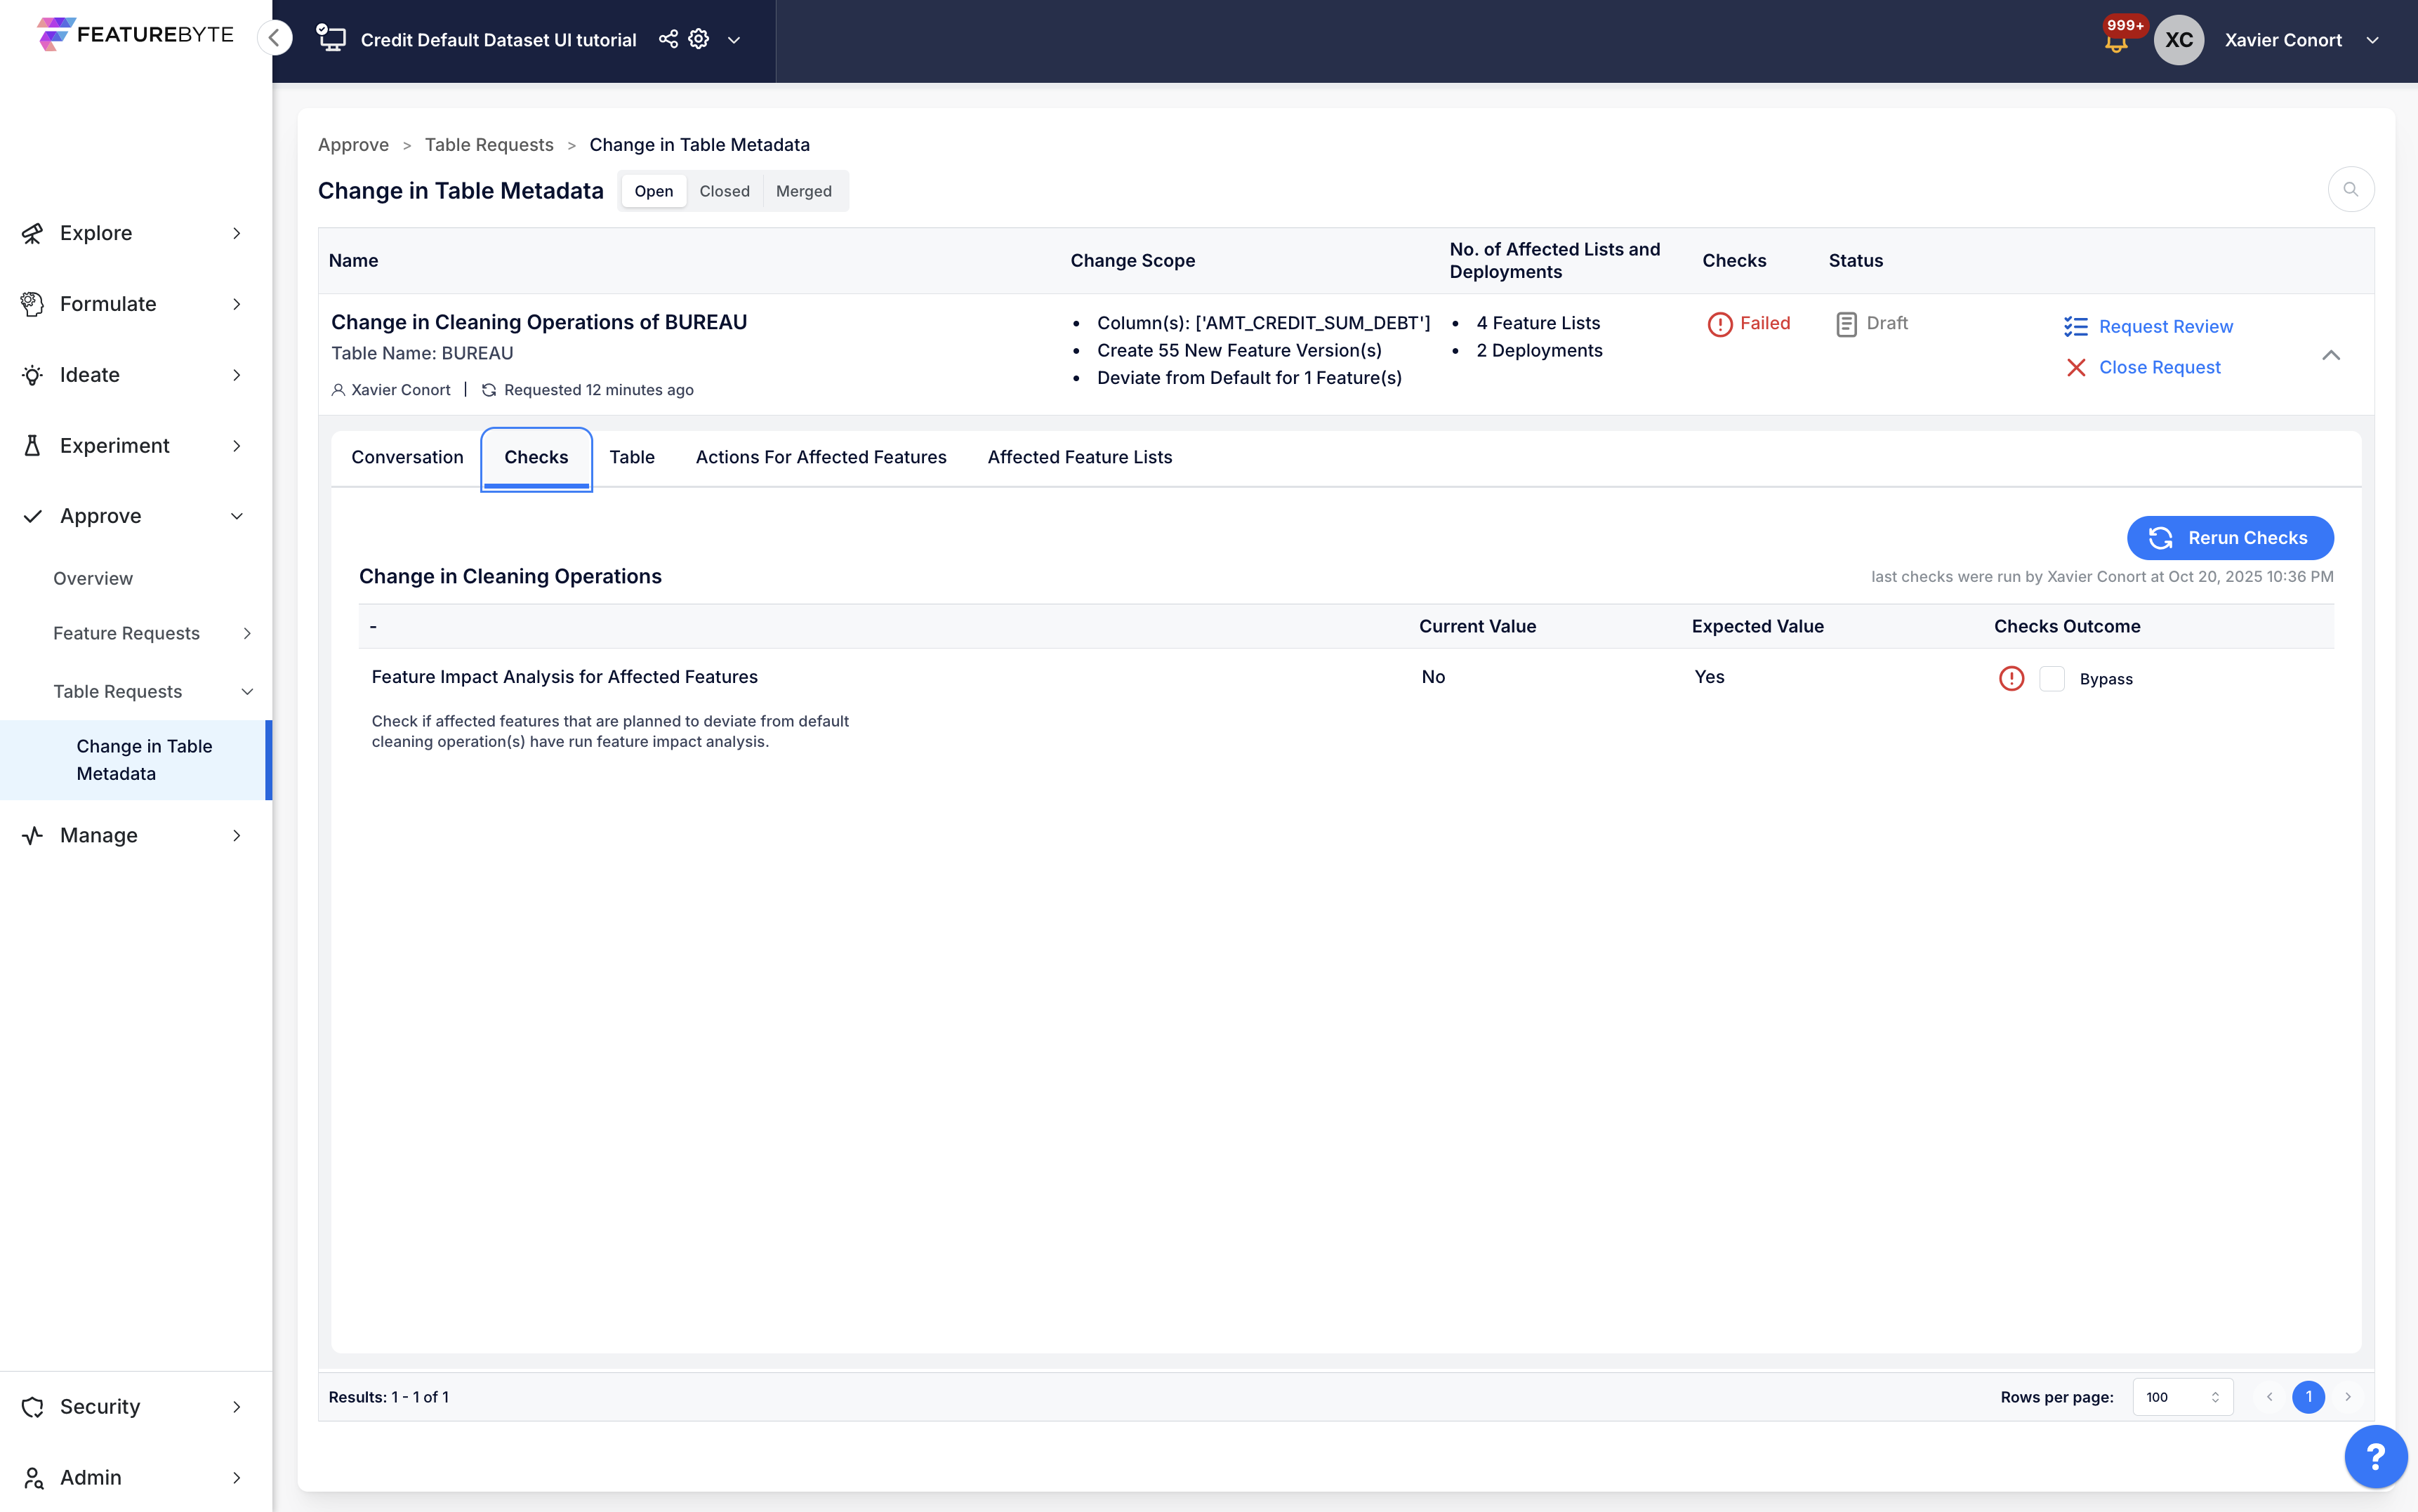Collapse the request row details chevron

2331,355
